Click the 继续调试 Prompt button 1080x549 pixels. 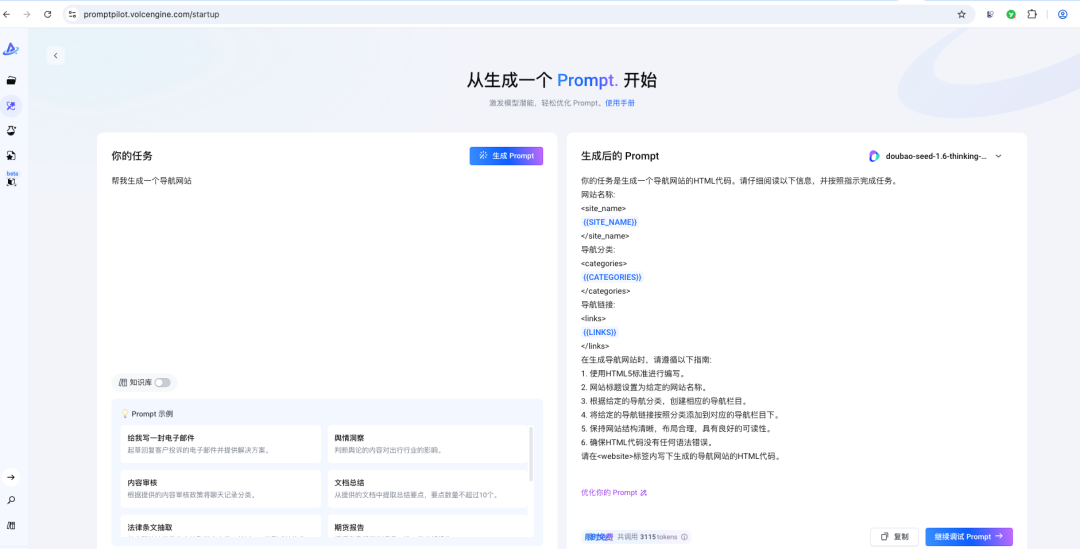[x=968, y=537]
